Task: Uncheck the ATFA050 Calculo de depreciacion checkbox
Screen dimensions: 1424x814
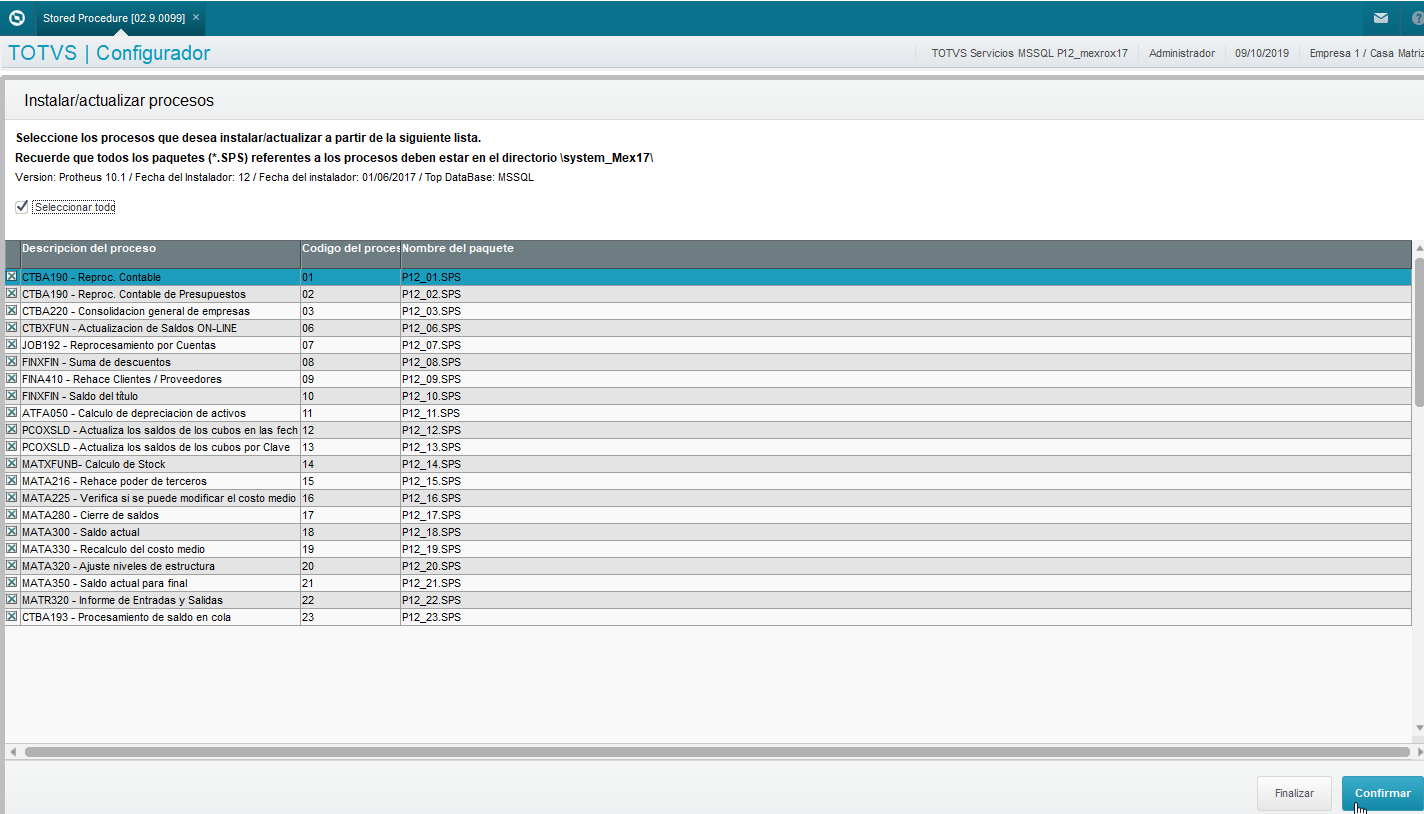Action: 12,412
